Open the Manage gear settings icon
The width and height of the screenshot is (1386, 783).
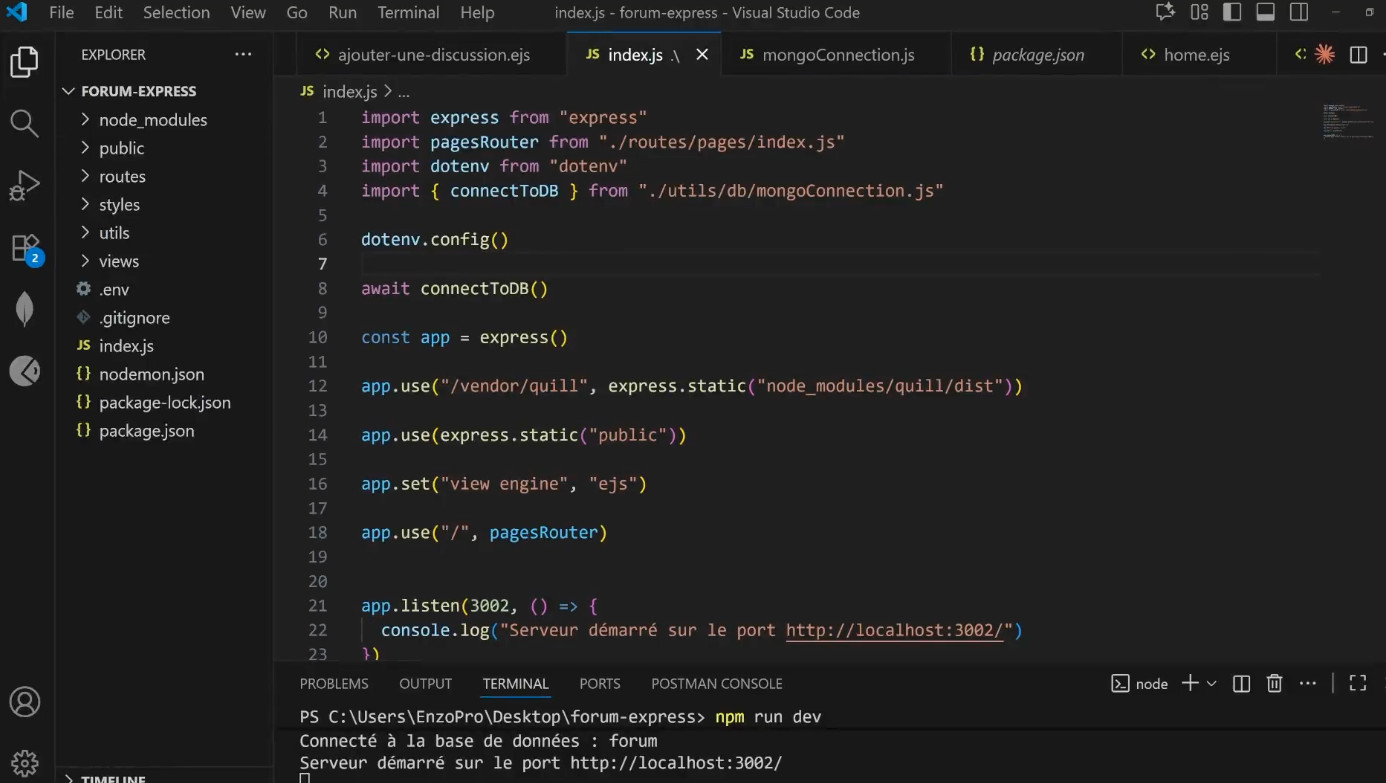click(x=24, y=762)
